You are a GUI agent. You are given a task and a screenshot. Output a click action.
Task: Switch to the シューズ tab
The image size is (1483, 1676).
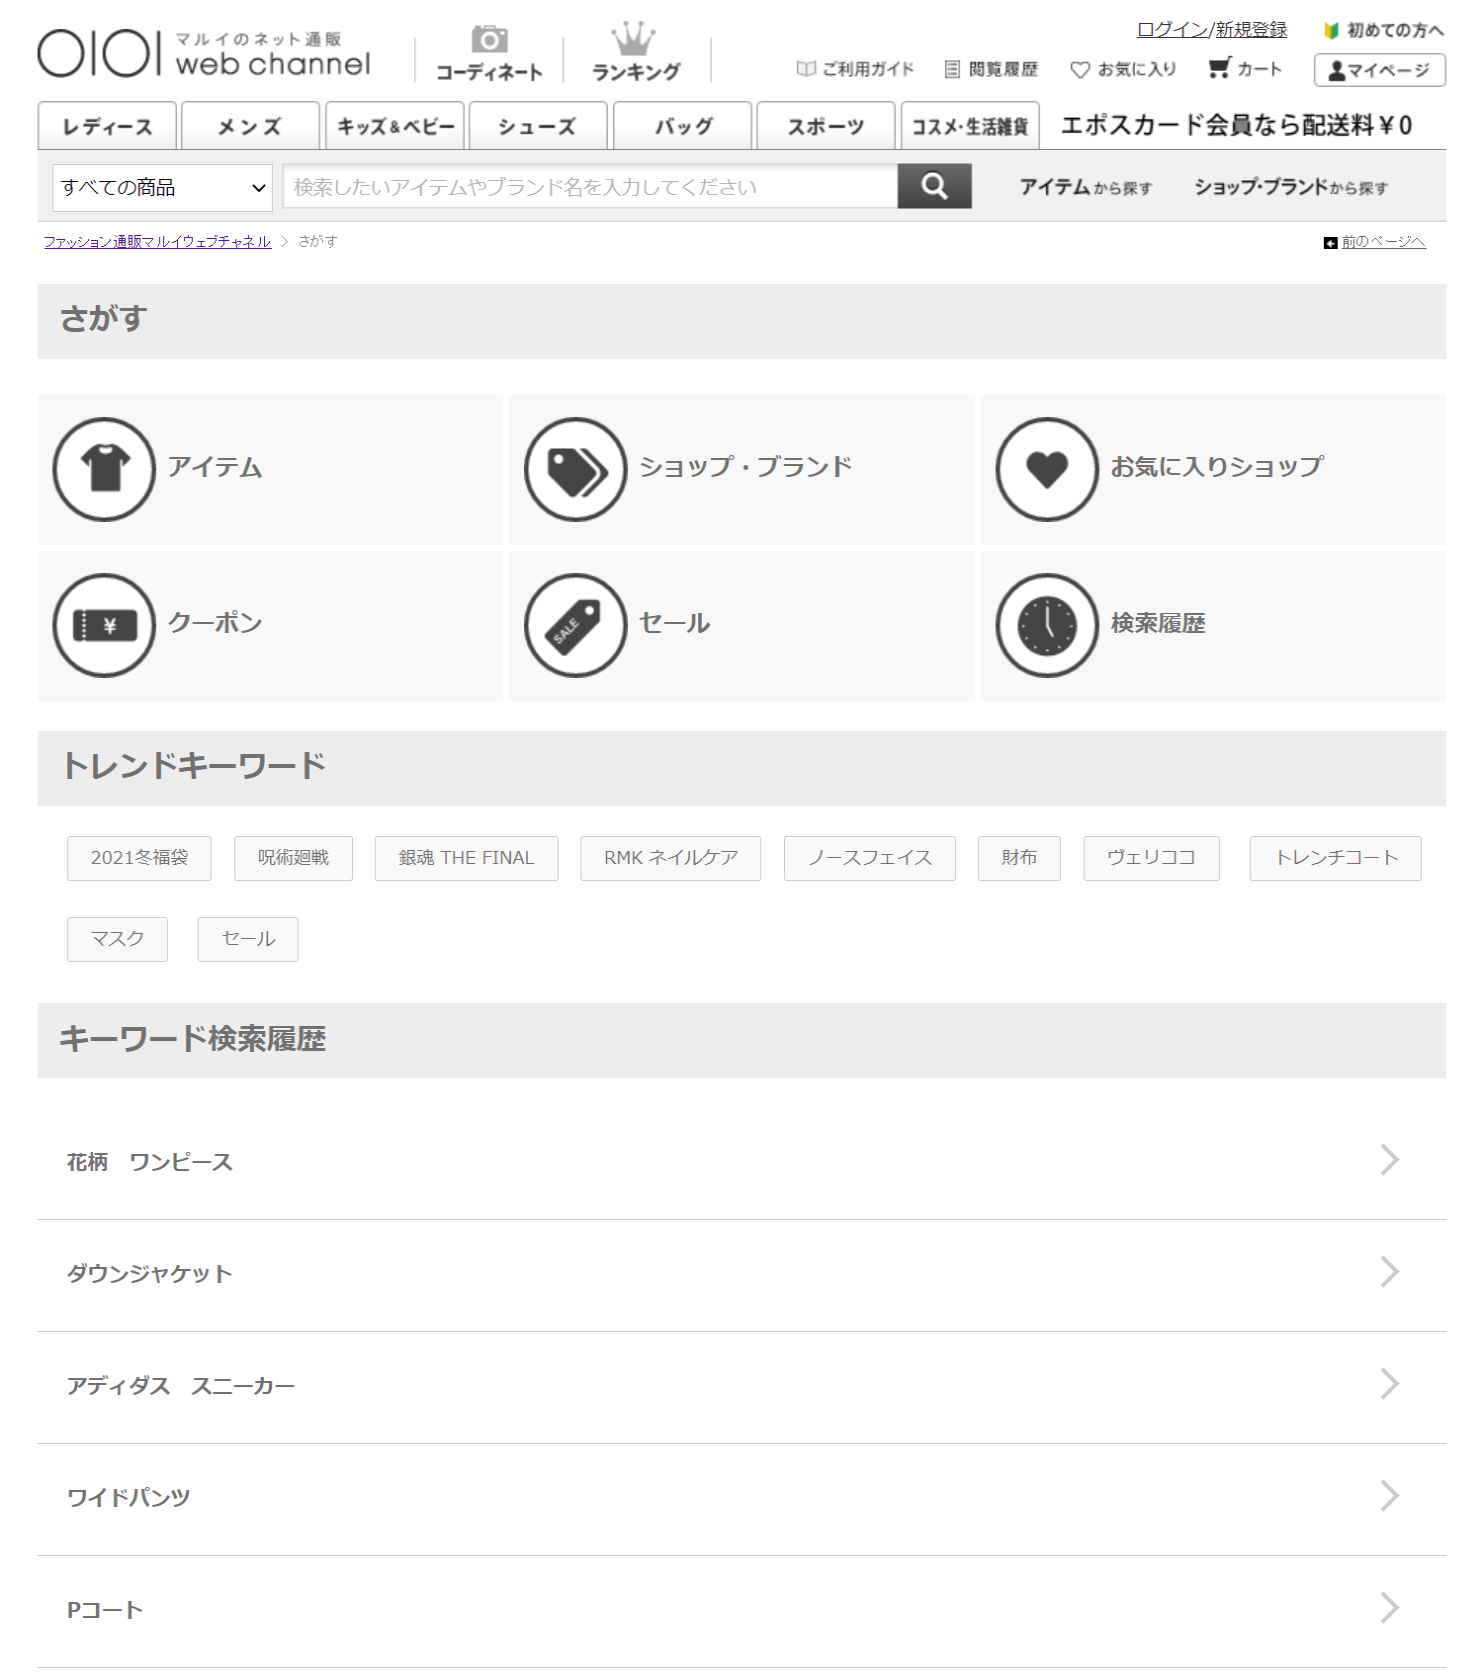pos(538,126)
